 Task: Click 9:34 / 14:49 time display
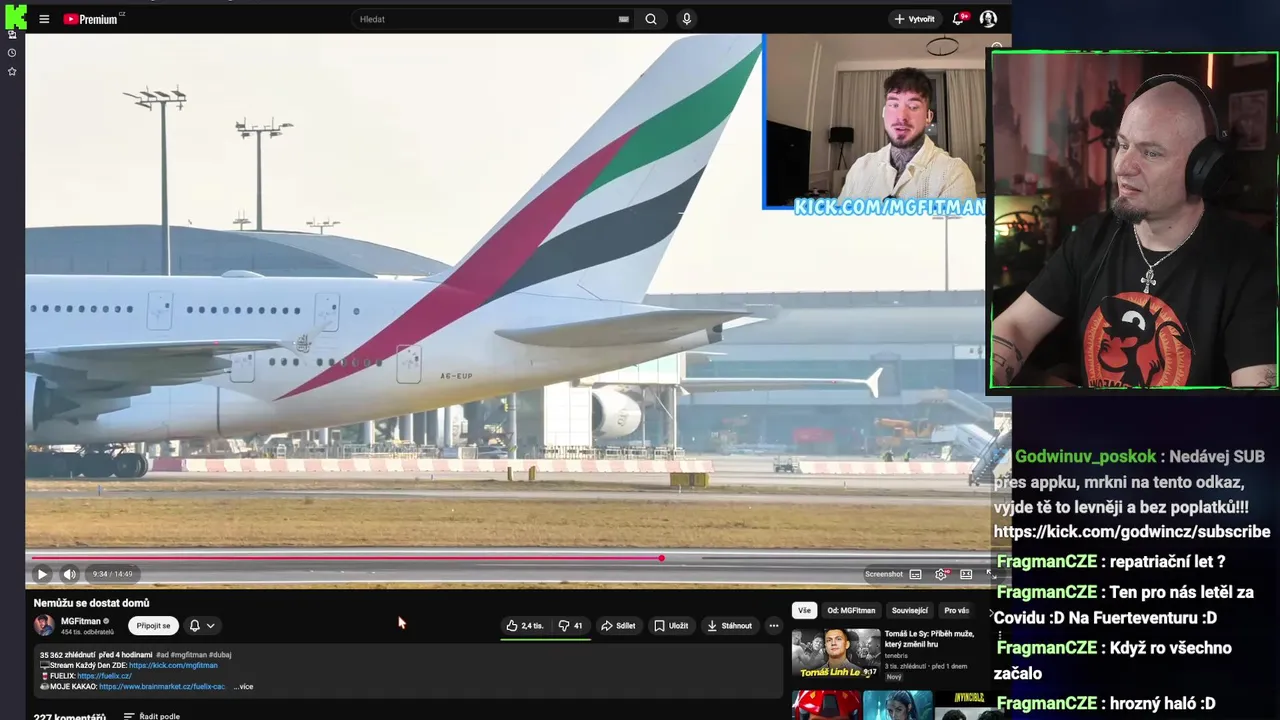point(112,574)
